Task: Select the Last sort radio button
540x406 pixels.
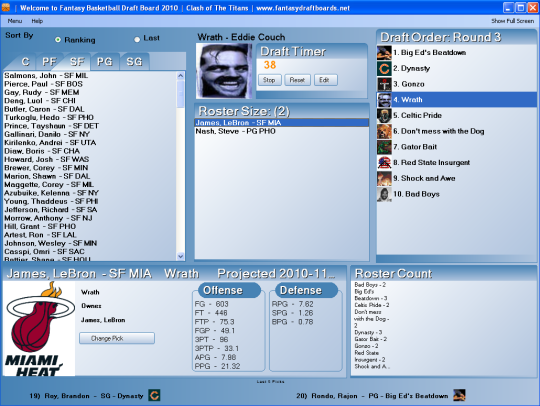Action: point(137,39)
